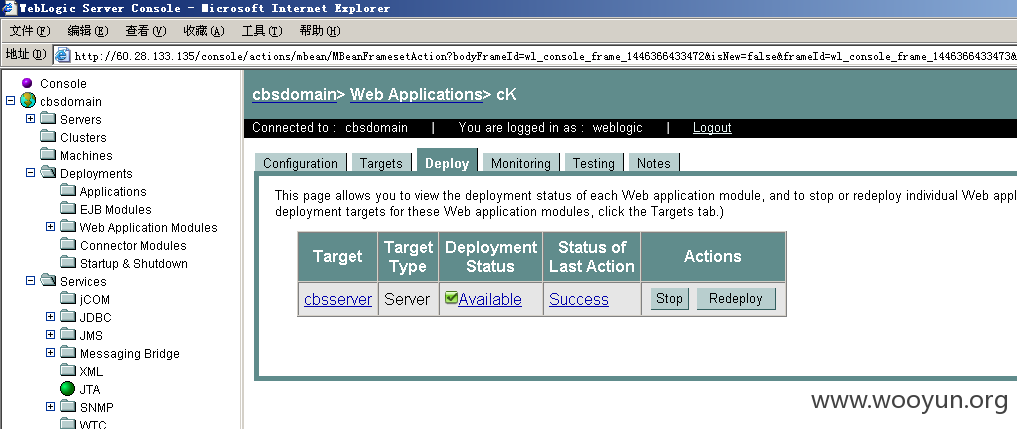
Task: Open the 查看(V) menu
Action: pos(146,31)
